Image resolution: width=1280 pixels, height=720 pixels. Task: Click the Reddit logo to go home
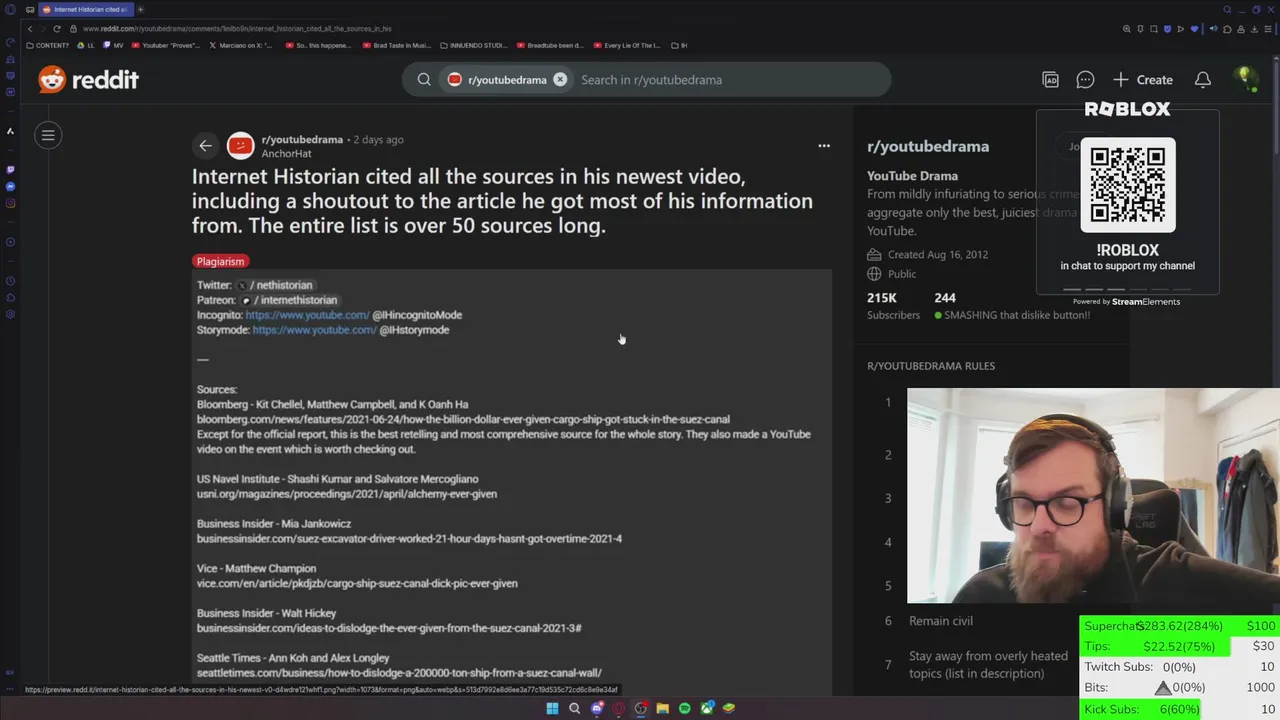pyautogui.click(x=88, y=79)
